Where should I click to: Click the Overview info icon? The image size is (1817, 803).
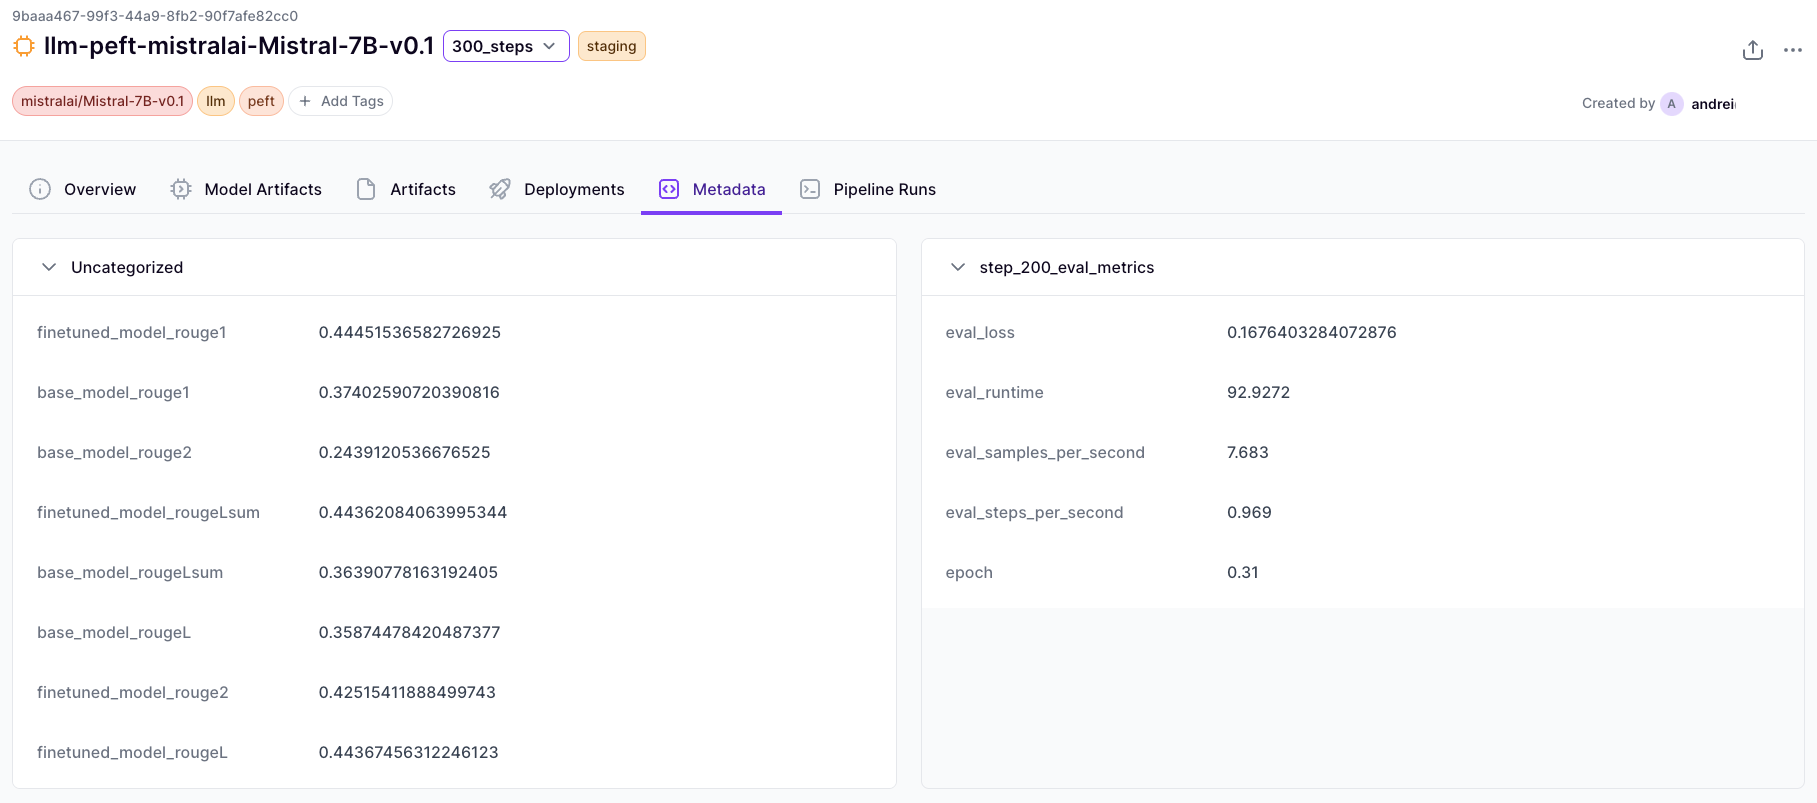pyautogui.click(x=40, y=189)
